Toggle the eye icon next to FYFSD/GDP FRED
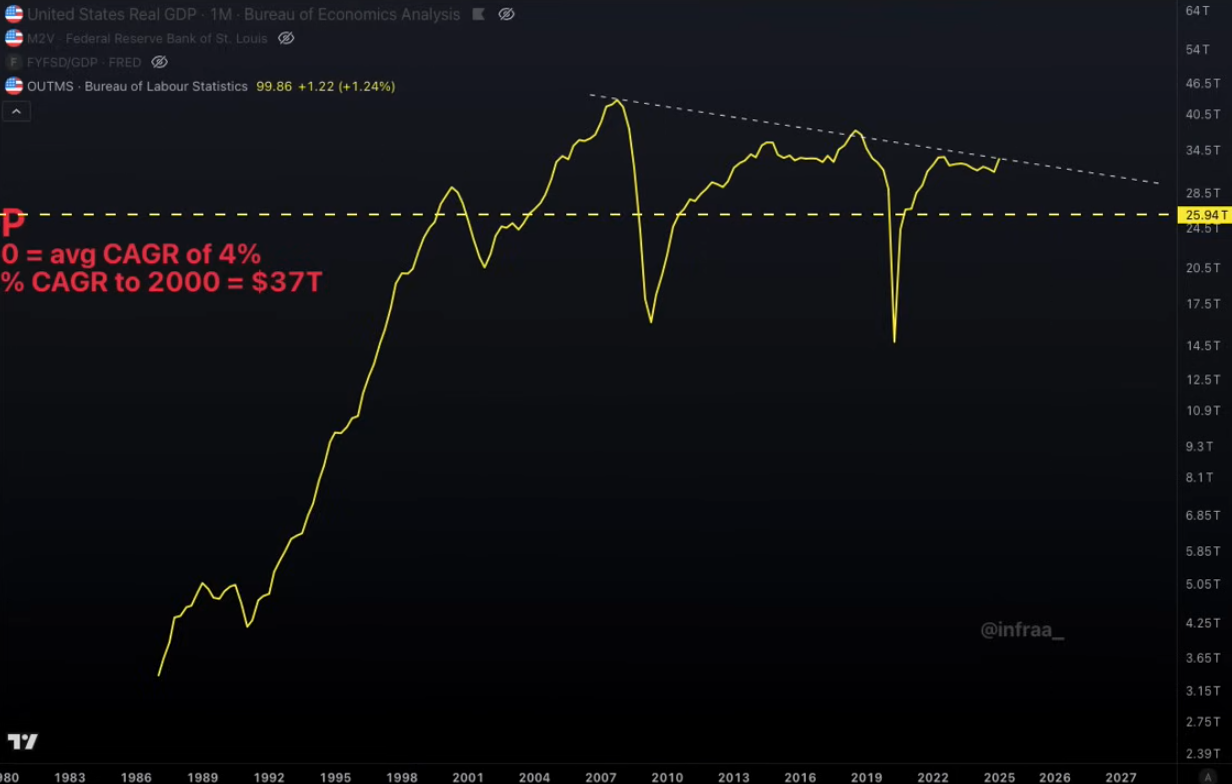Viewport: 1232px width, 784px height. [x=159, y=62]
